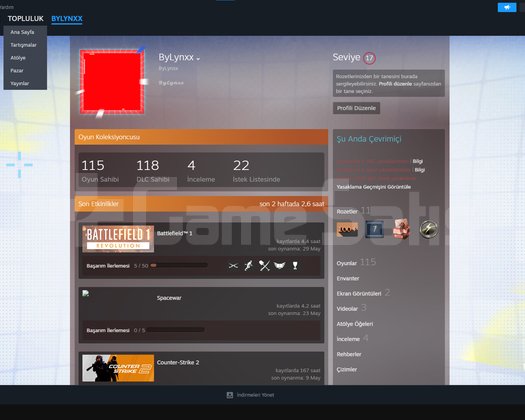Click the crossed rifles achievement icon
525x420 pixels.
(x=233, y=266)
